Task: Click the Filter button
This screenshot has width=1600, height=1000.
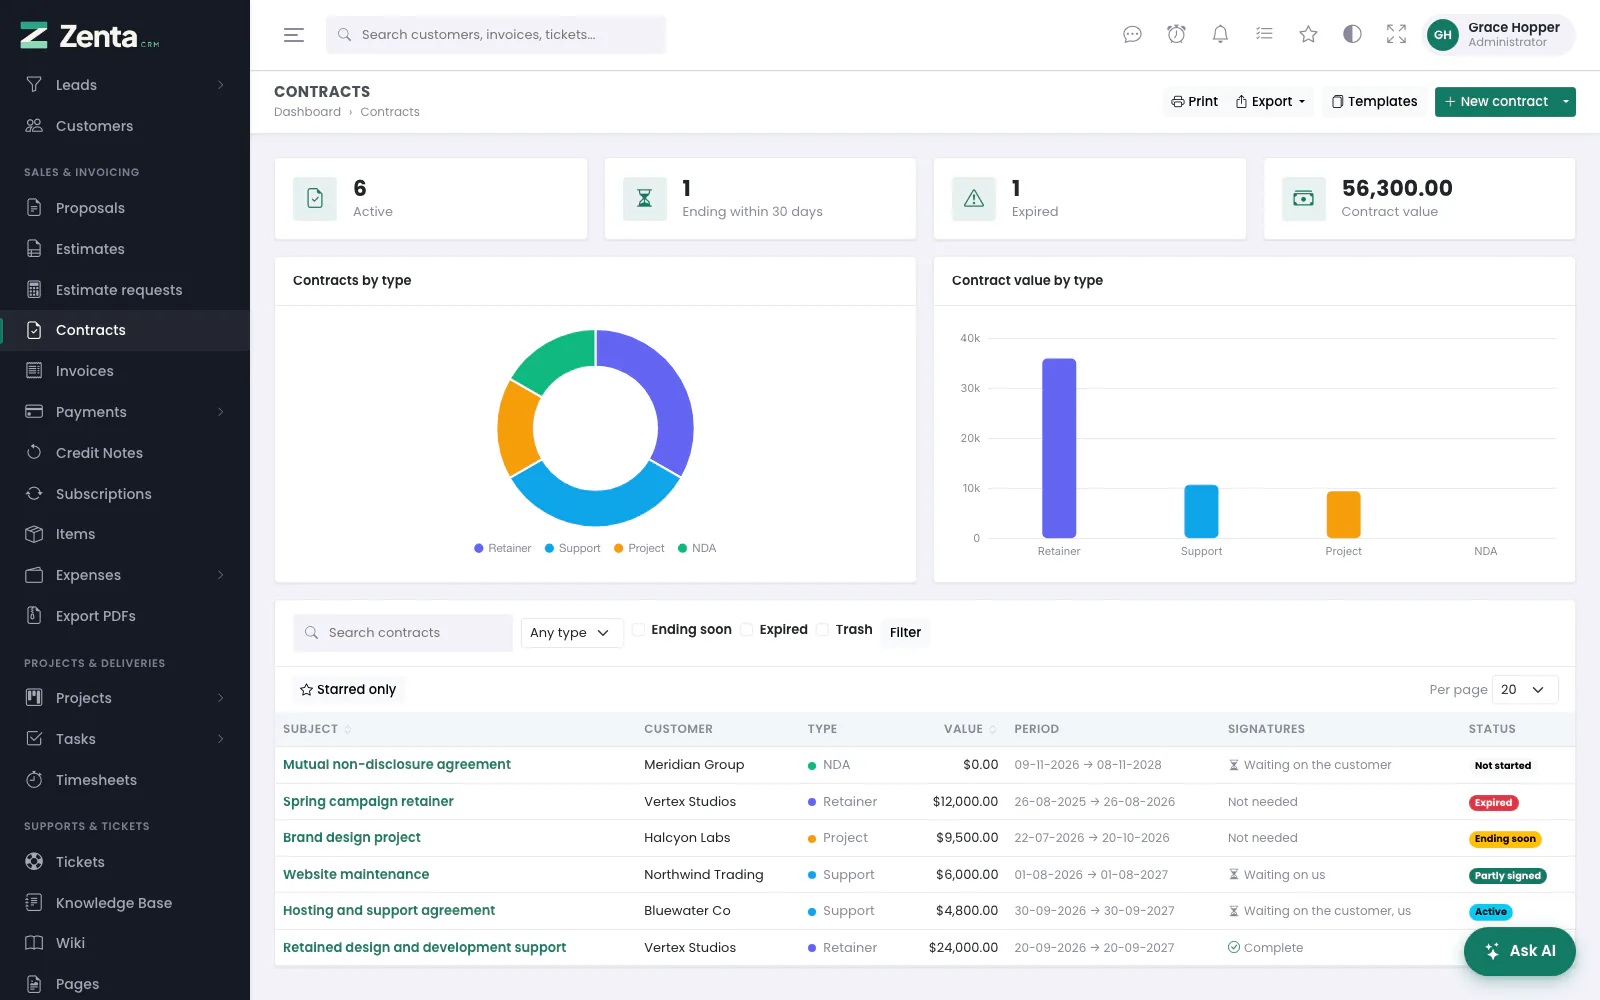Action: 905,633
